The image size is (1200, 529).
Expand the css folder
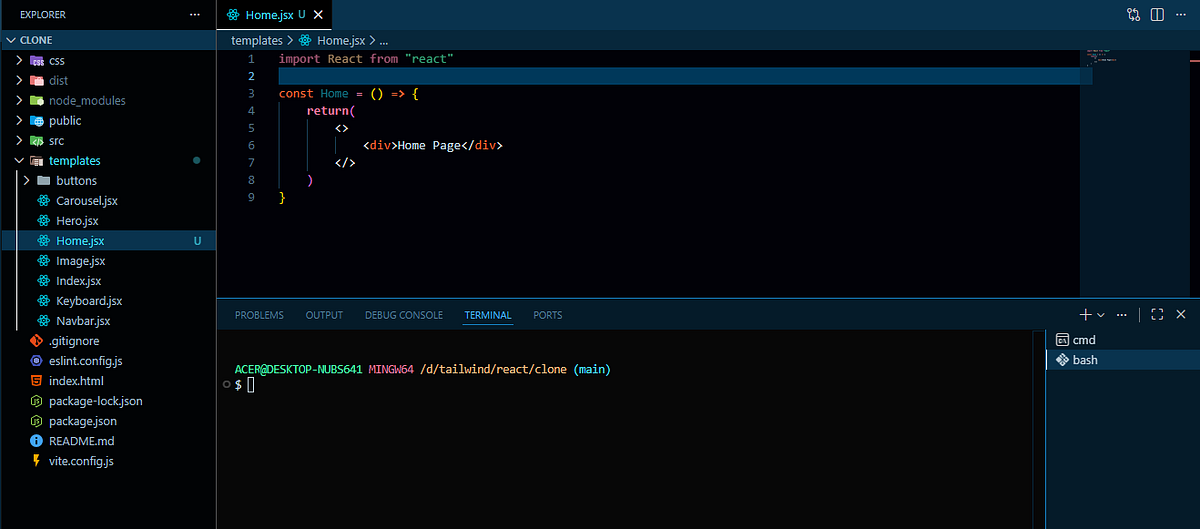[109, 60]
